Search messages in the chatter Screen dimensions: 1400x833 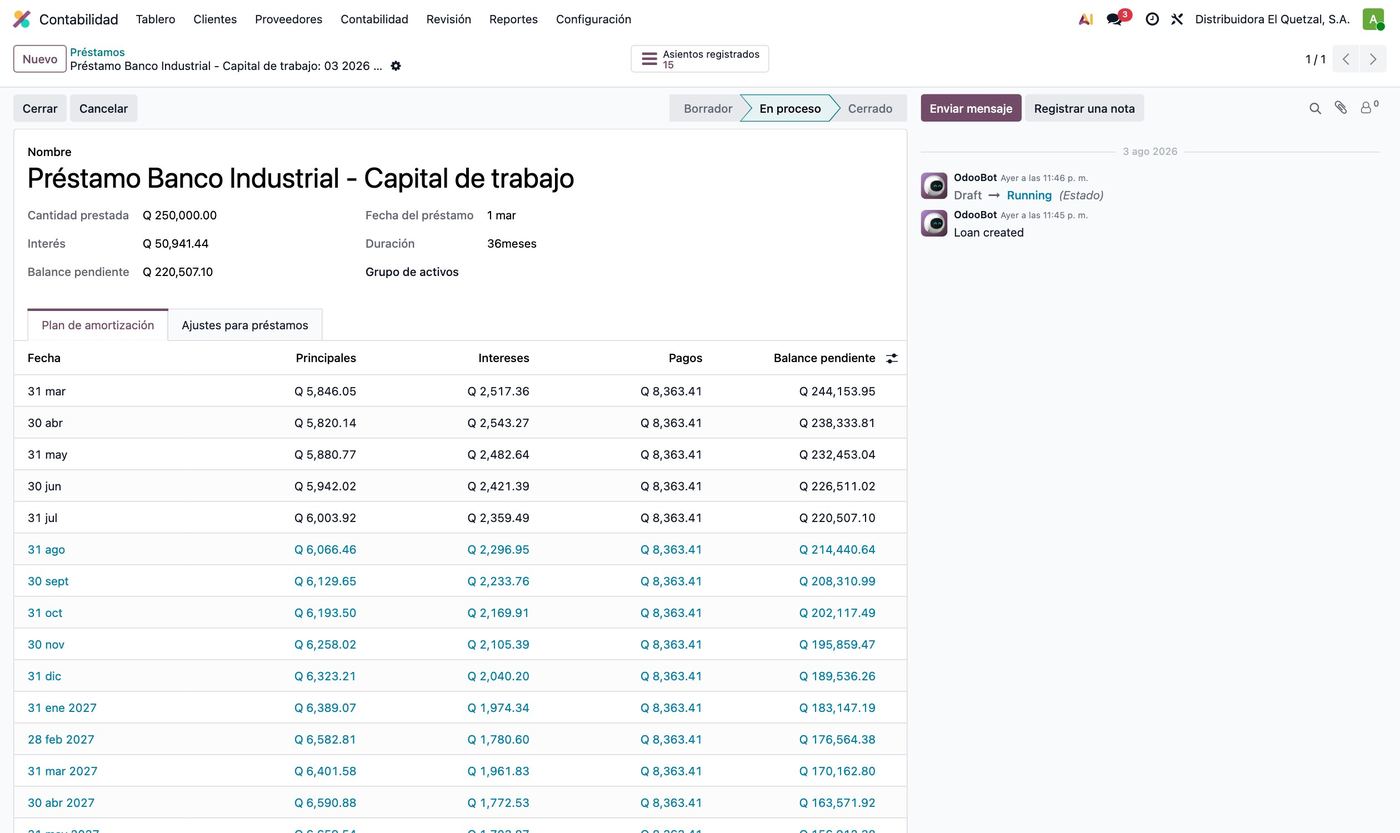1315,108
